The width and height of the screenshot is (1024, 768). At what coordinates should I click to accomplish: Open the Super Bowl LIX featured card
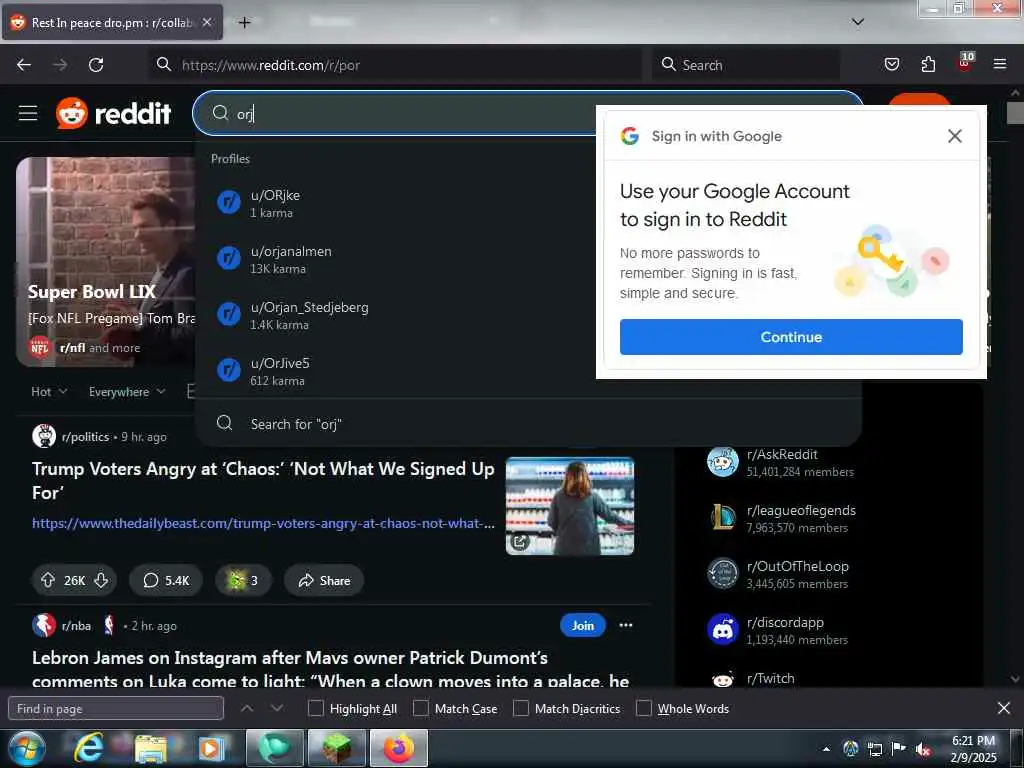point(104,261)
